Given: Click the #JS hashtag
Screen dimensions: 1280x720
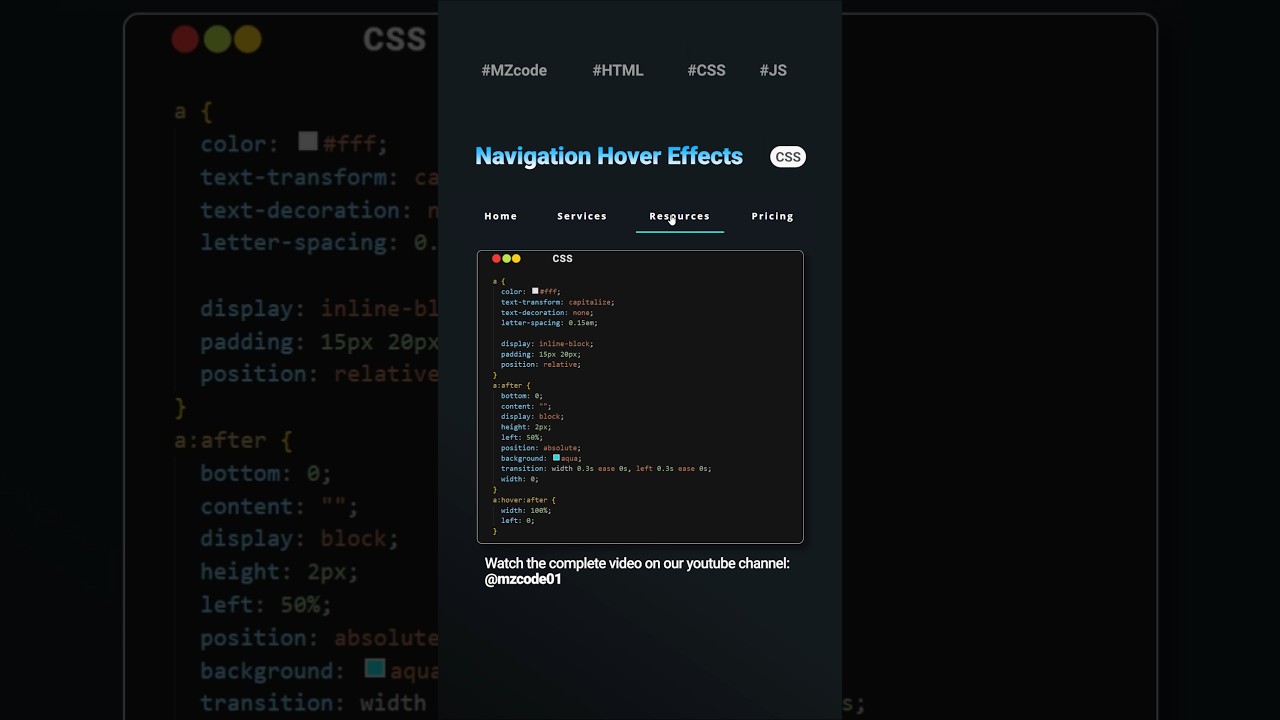Looking at the screenshot, I should point(773,70).
